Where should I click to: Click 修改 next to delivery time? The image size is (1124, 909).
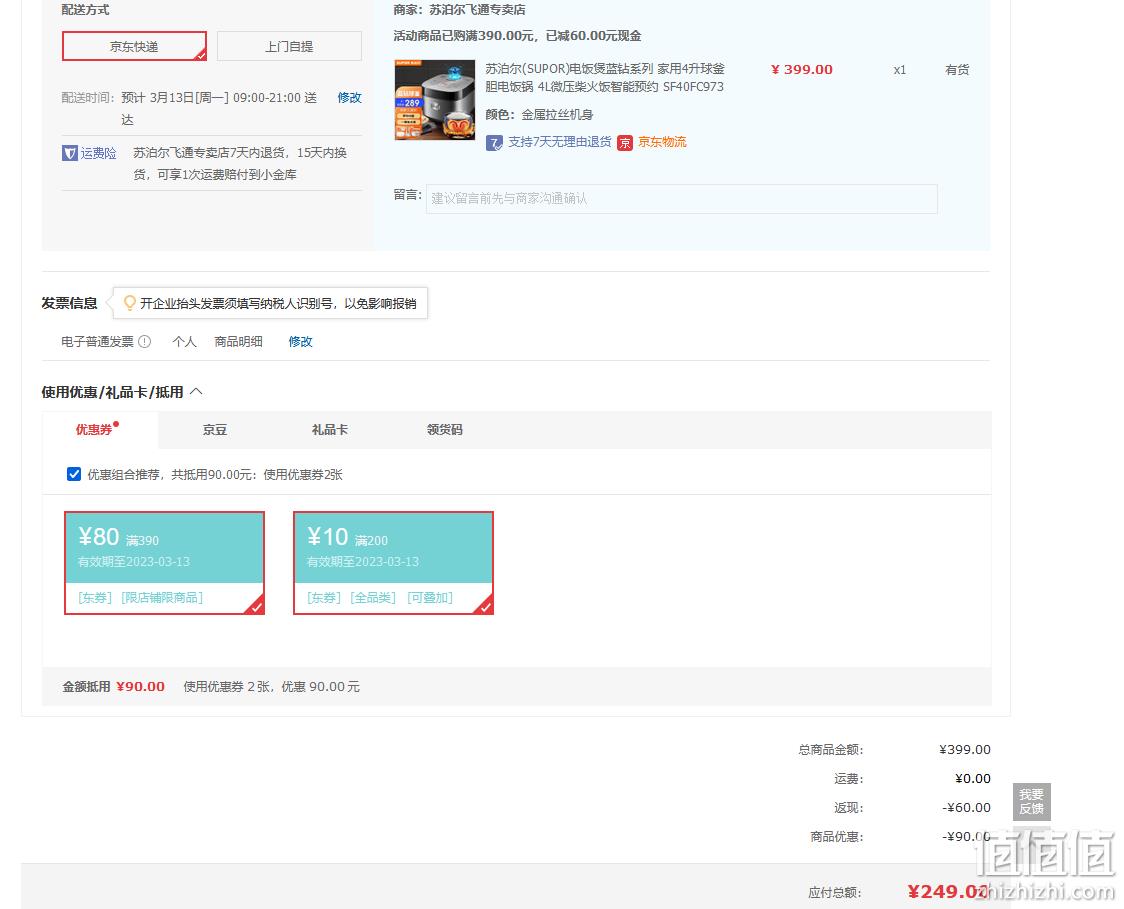click(349, 97)
